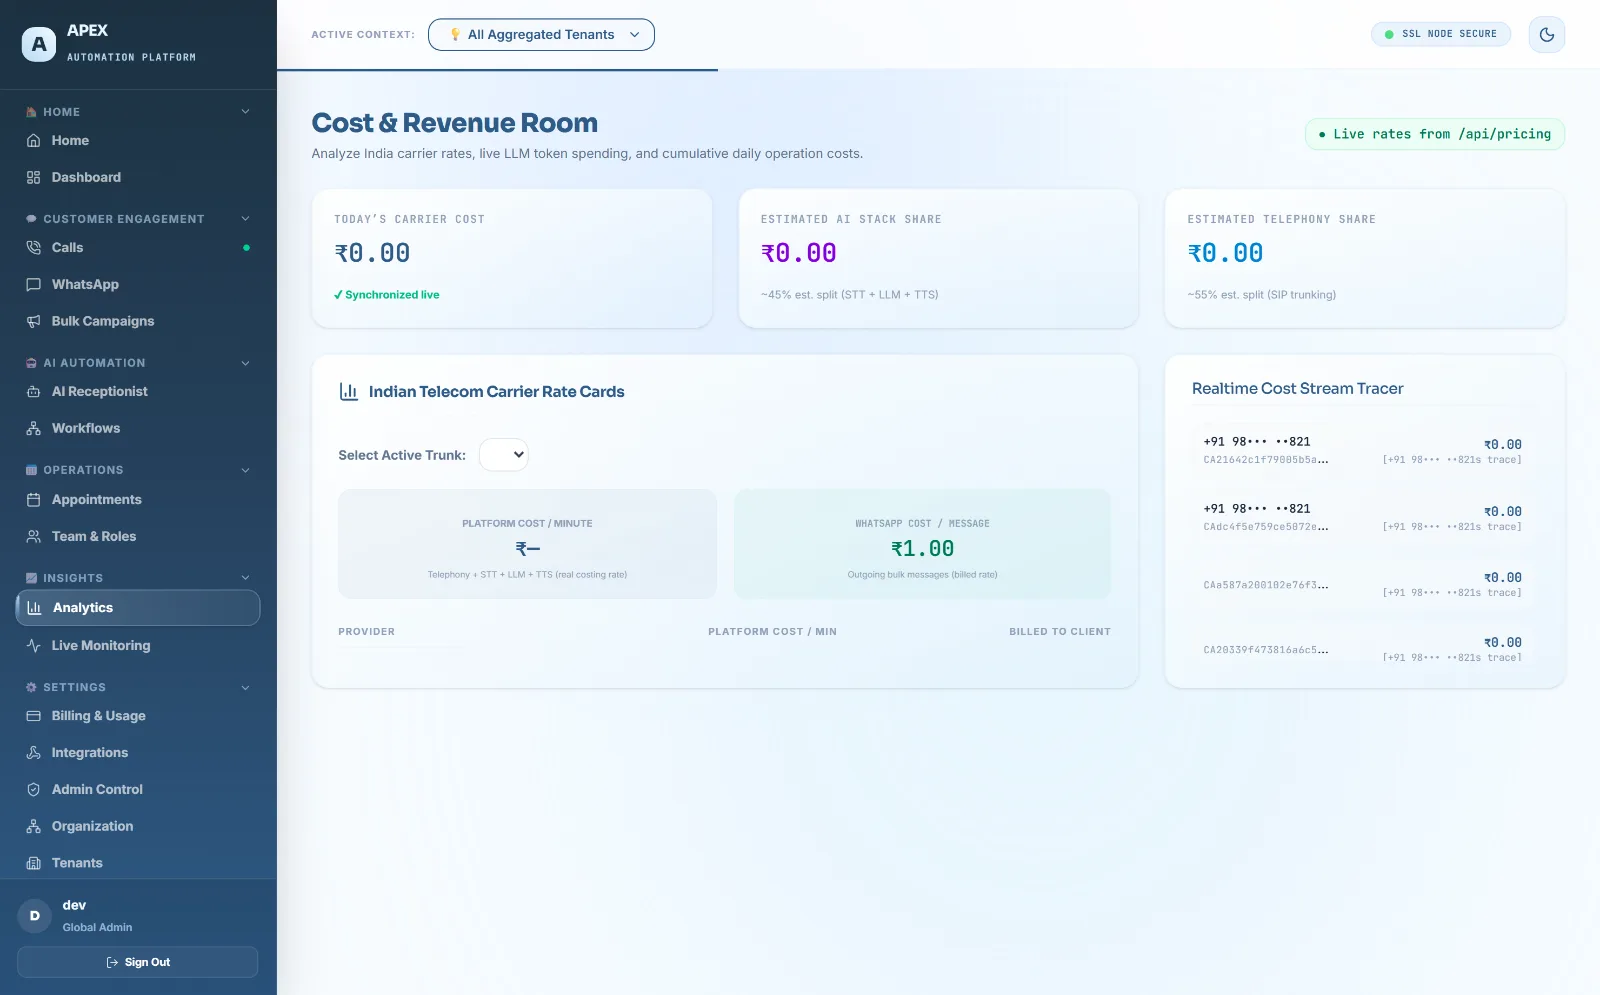The width and height of the screenshot is (1600, 995).
Task: Open the Organization page
Action: coord(138,827)
